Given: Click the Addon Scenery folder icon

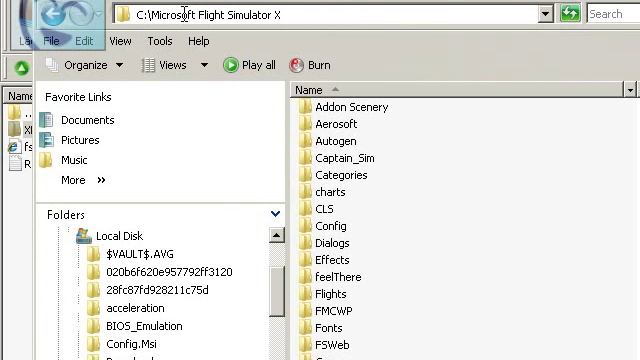Looking at the screenshot, I should click(305, 107).
